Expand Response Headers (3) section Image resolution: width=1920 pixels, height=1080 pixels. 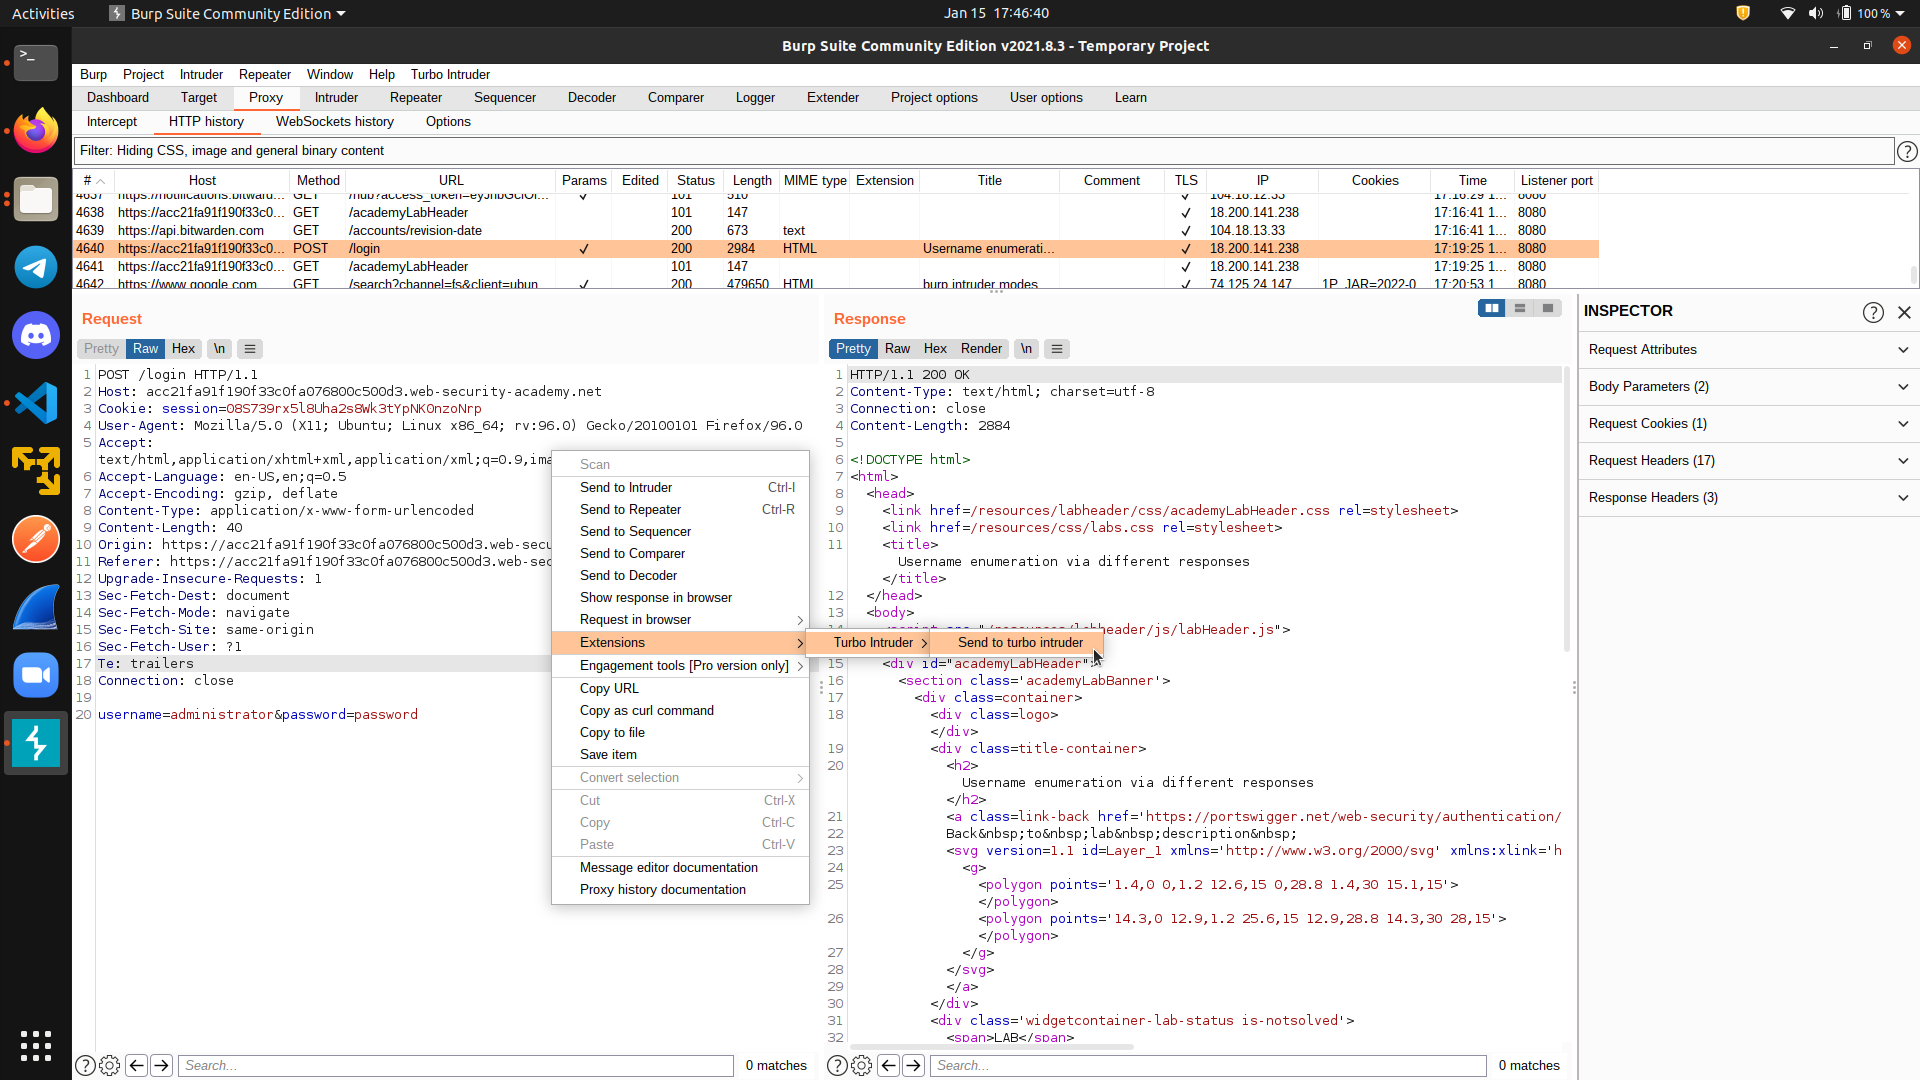click(1748, 498)
